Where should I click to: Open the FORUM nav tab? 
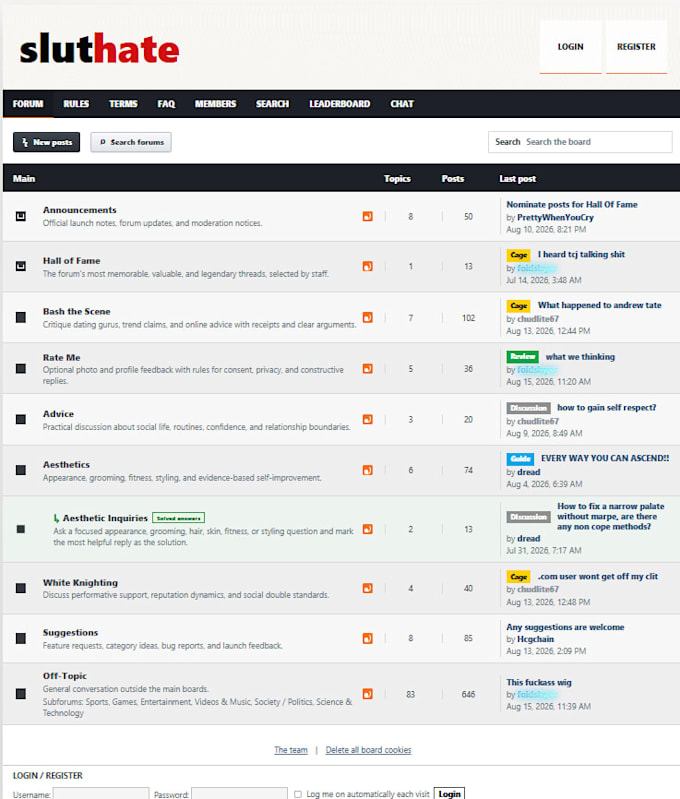pos(28,104)
